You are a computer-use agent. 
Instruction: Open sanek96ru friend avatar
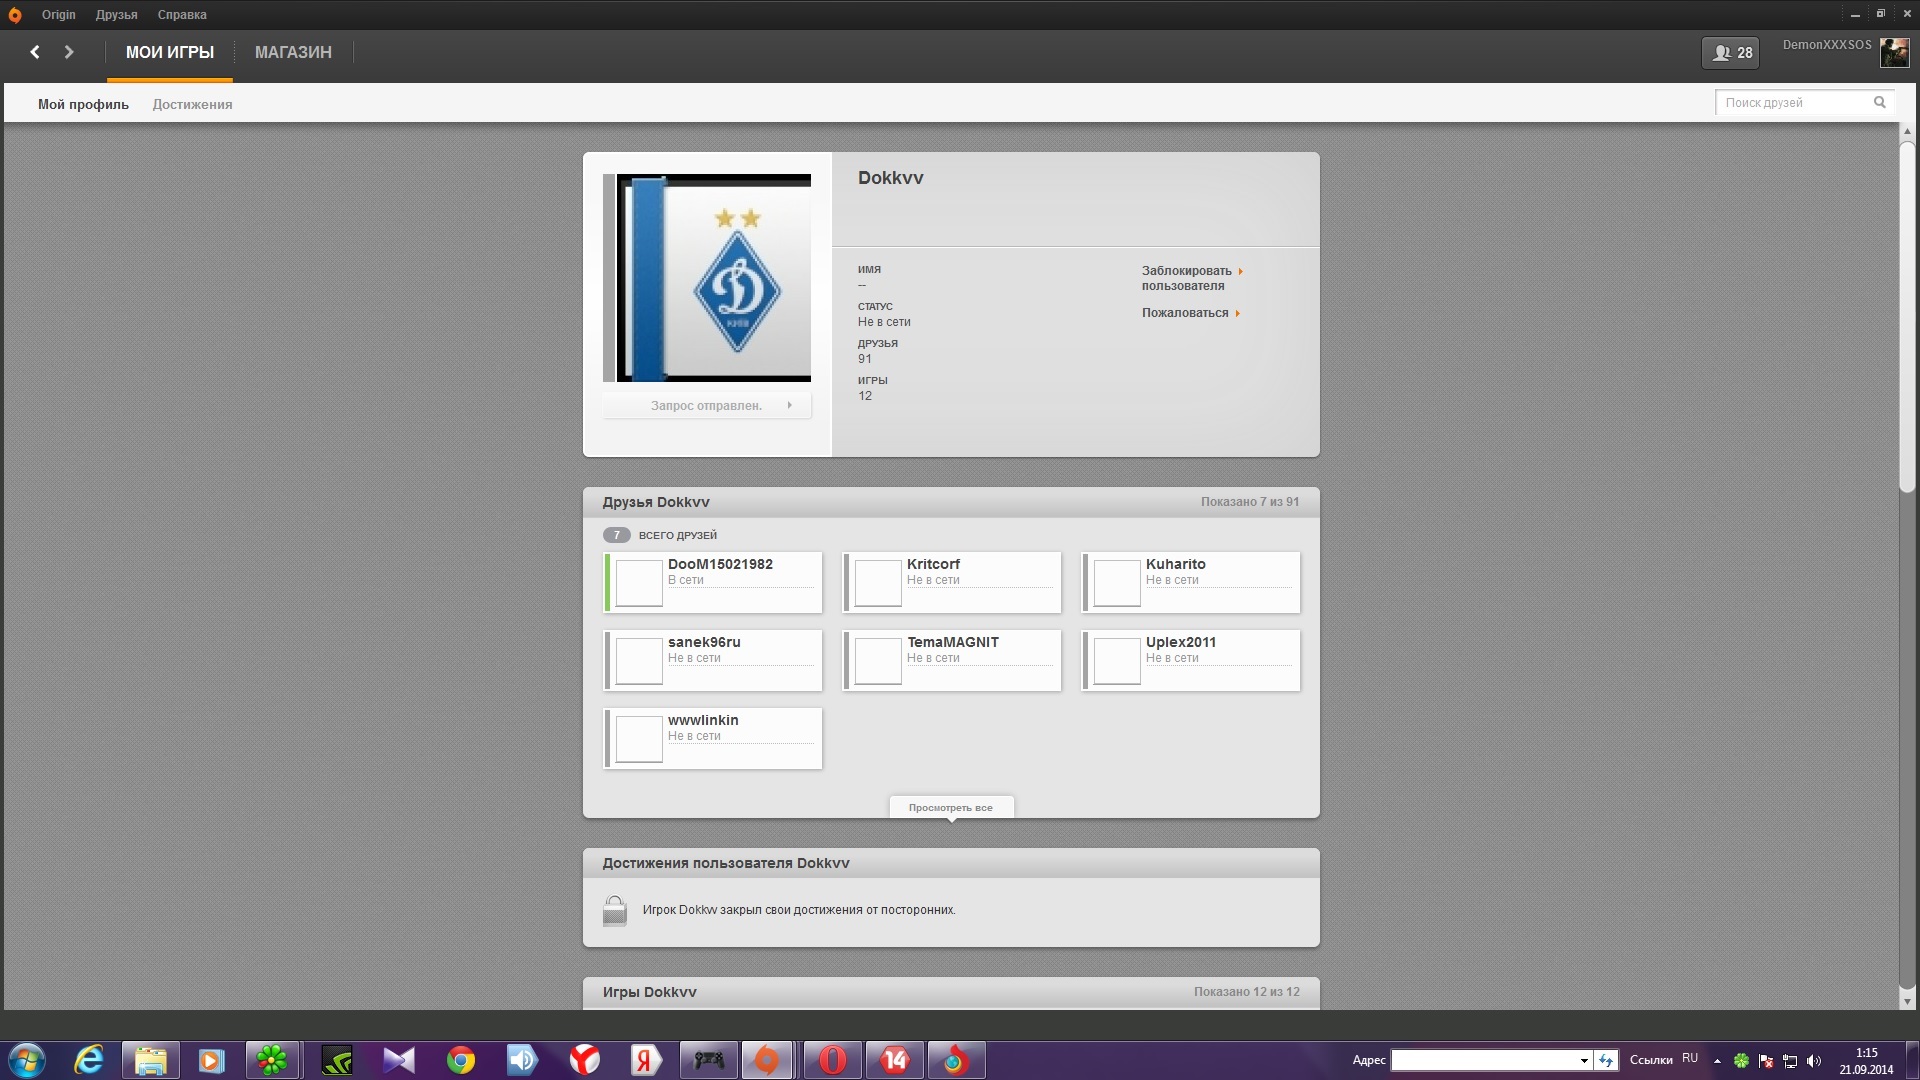(639, 661)
